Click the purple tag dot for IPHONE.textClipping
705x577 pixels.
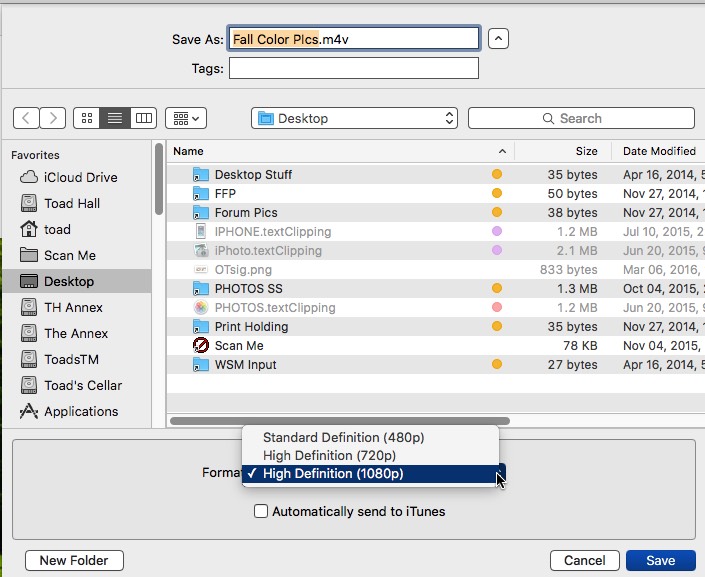(x=497, y=231)
